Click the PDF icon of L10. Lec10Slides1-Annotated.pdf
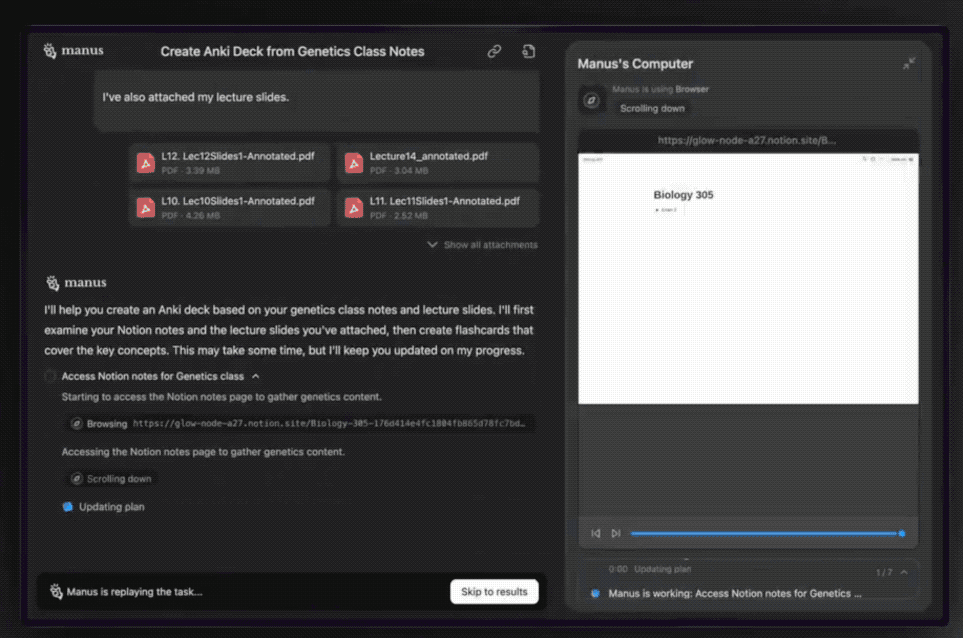Image resolution: width=963 pixels, height=638 pixels. pyautogui.click(x=146, y=208)
